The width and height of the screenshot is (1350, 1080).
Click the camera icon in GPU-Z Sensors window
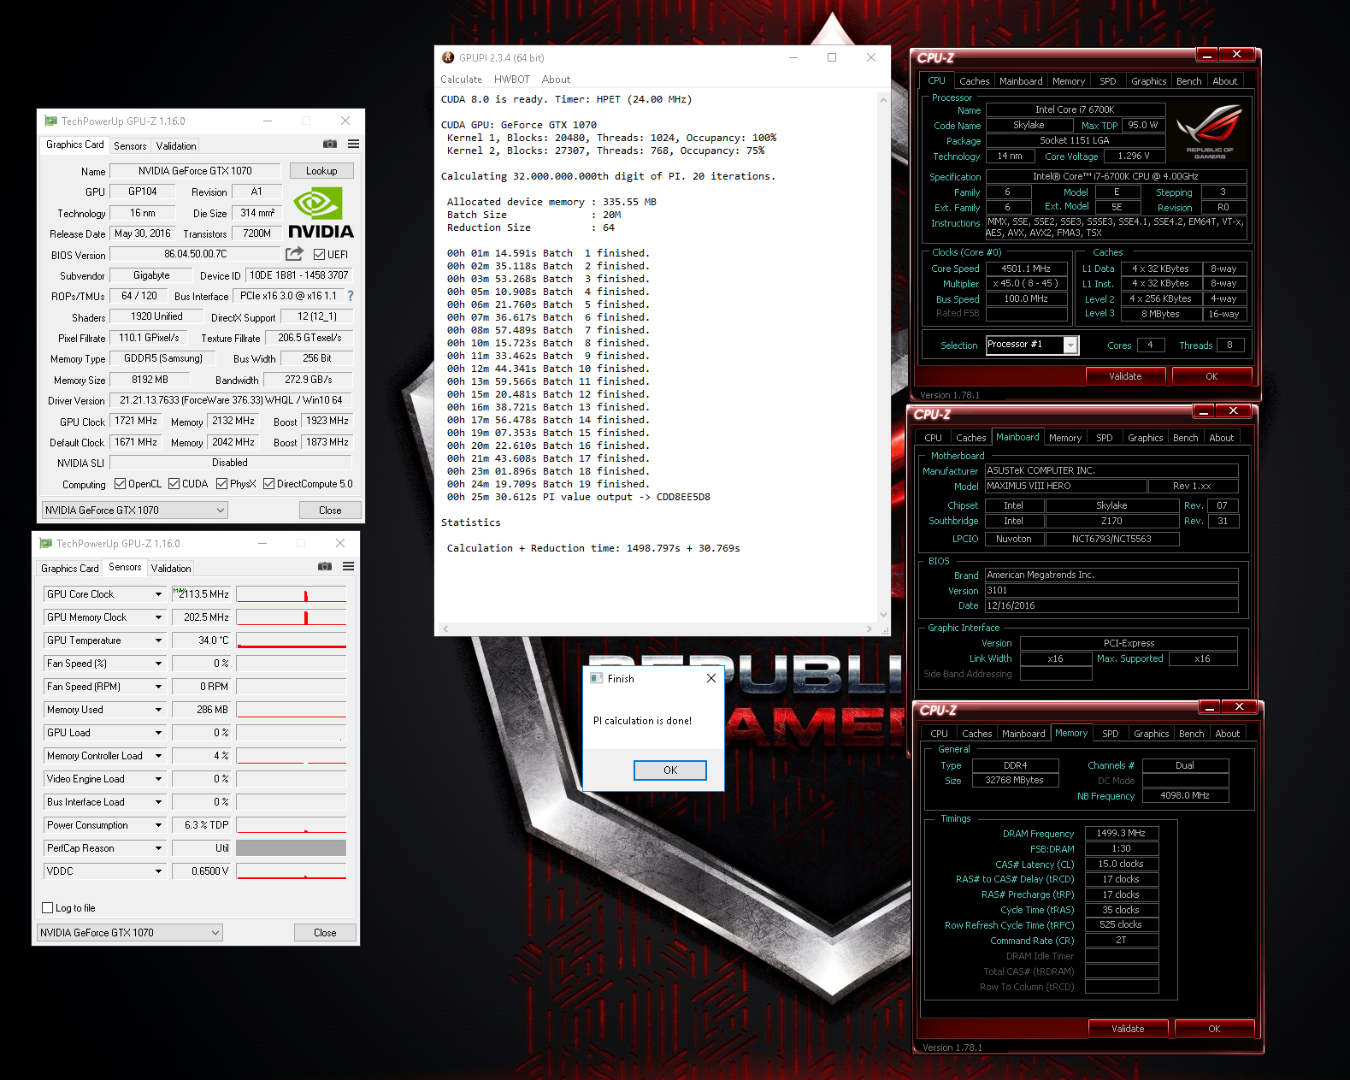(325, 567)
